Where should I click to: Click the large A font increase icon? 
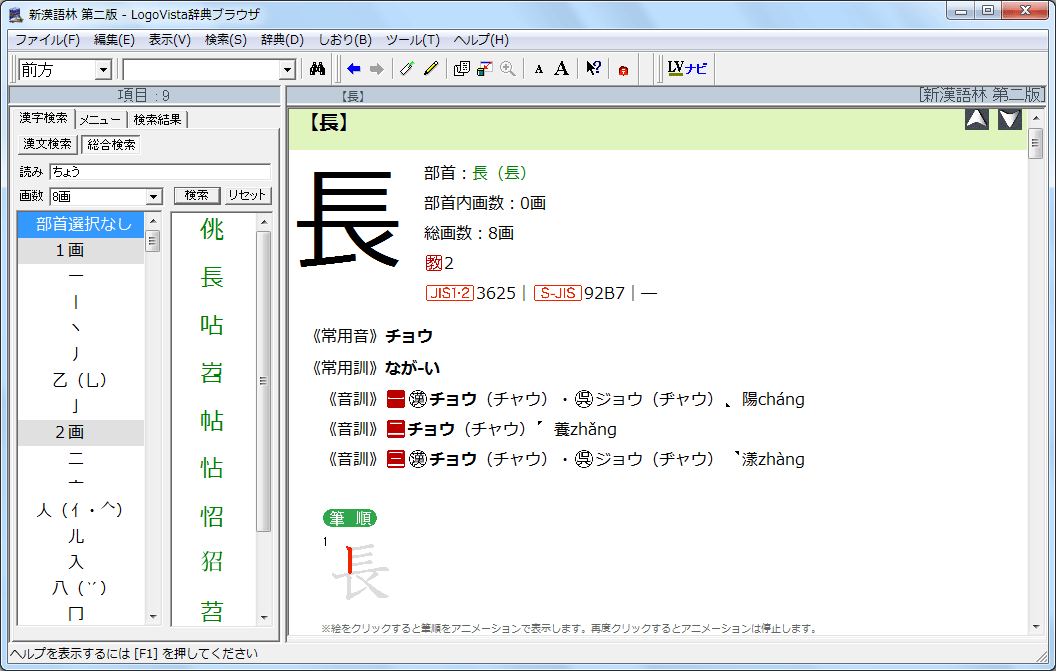[x=562, y=69]
